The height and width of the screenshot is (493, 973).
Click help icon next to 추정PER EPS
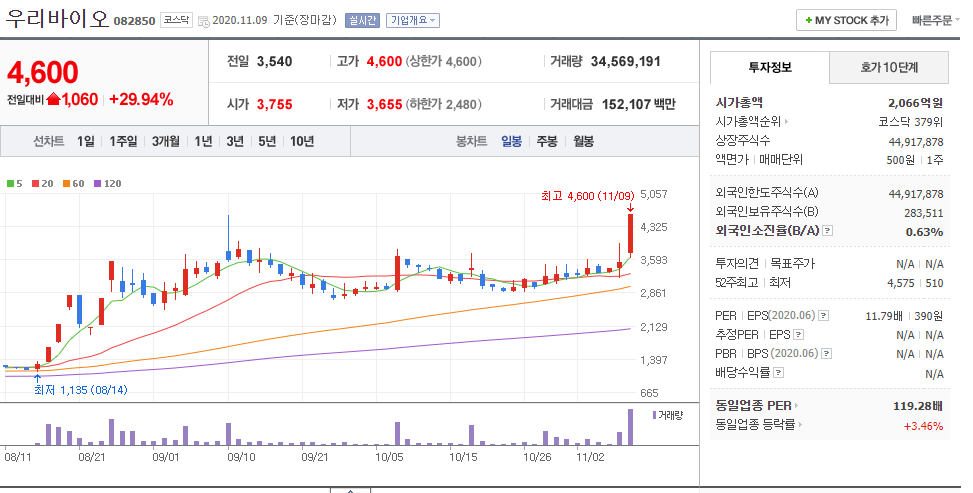click(799, 335)
